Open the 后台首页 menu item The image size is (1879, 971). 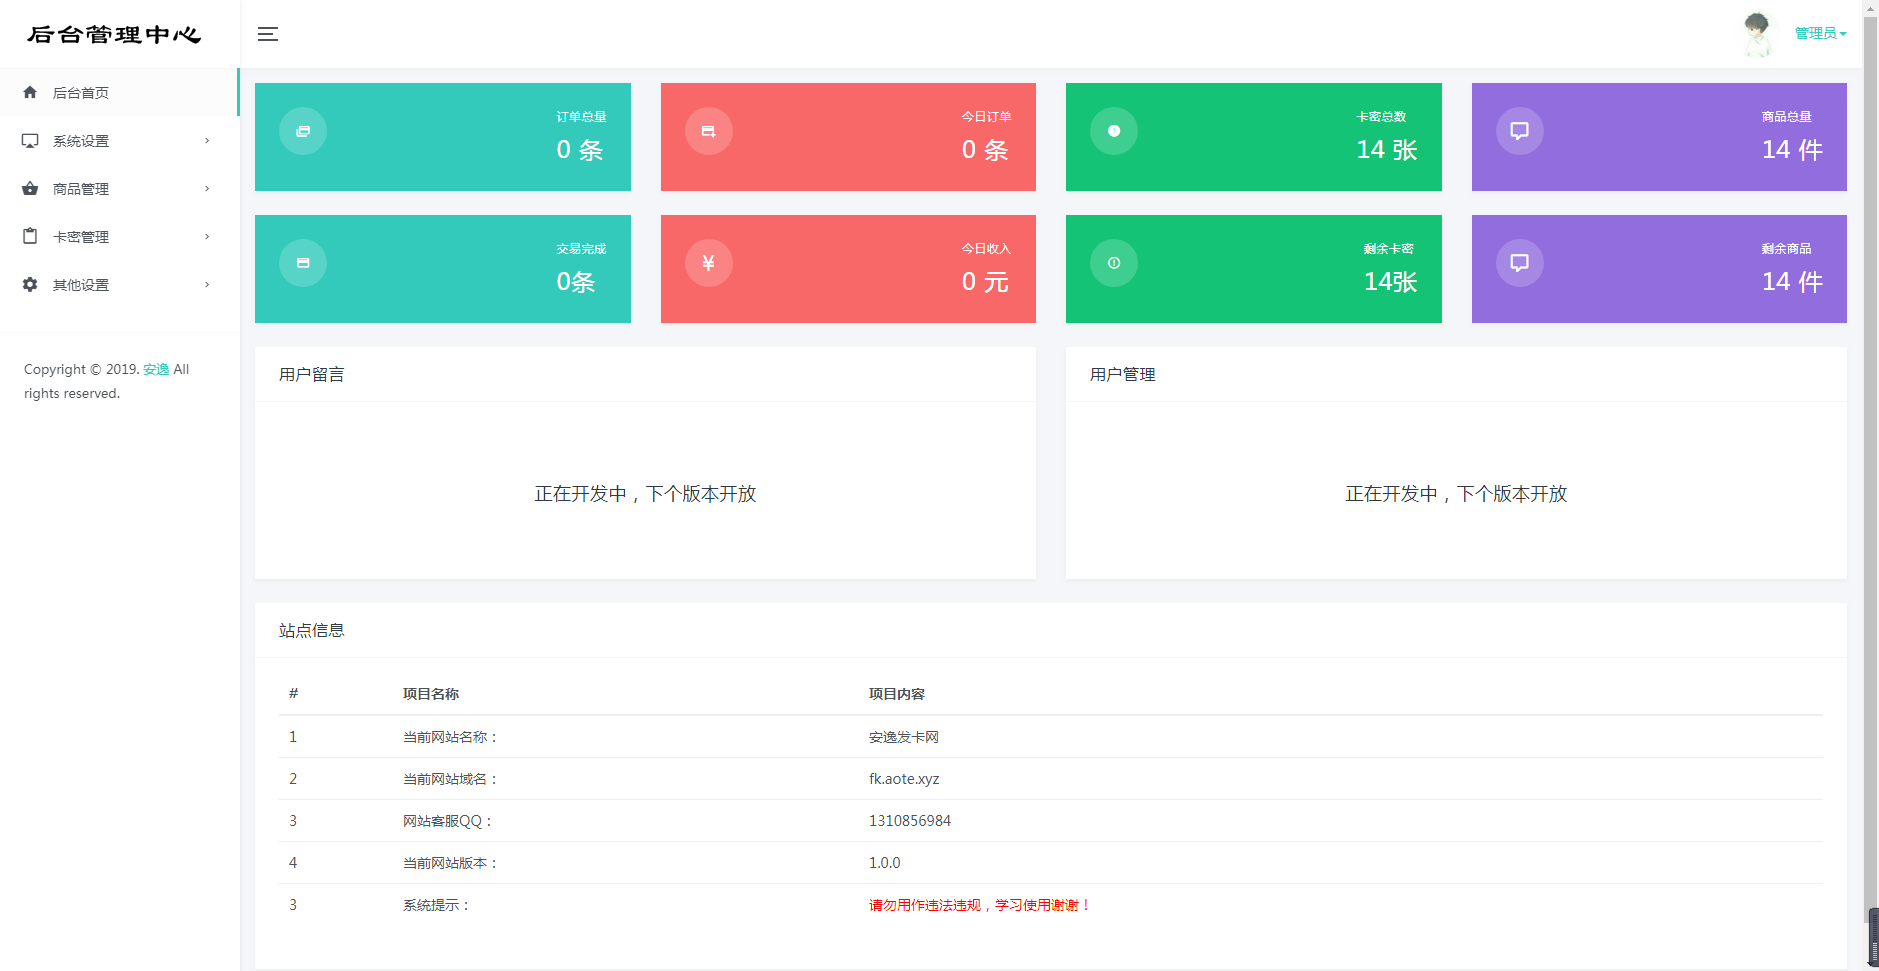119,92
